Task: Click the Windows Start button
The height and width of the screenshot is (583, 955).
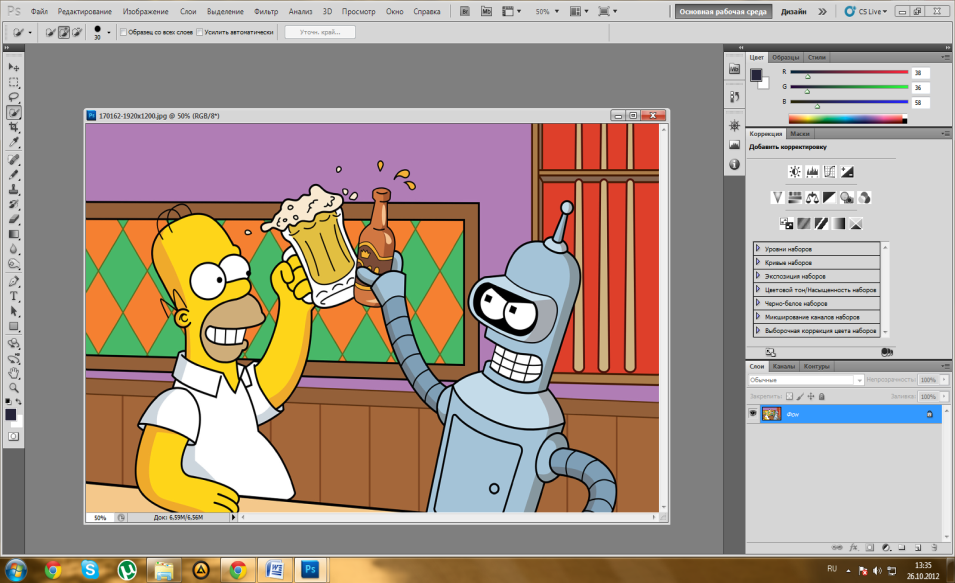Action: coord(15,570)
